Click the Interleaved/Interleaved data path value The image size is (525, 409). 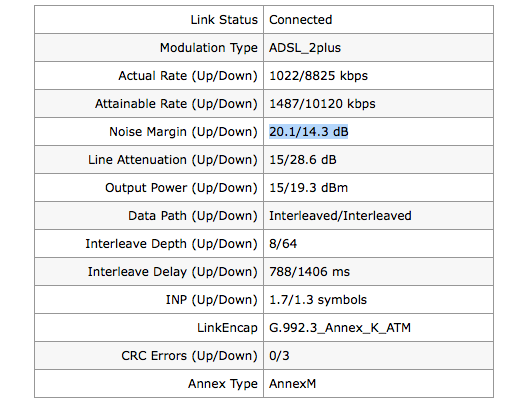pos(340,216)
